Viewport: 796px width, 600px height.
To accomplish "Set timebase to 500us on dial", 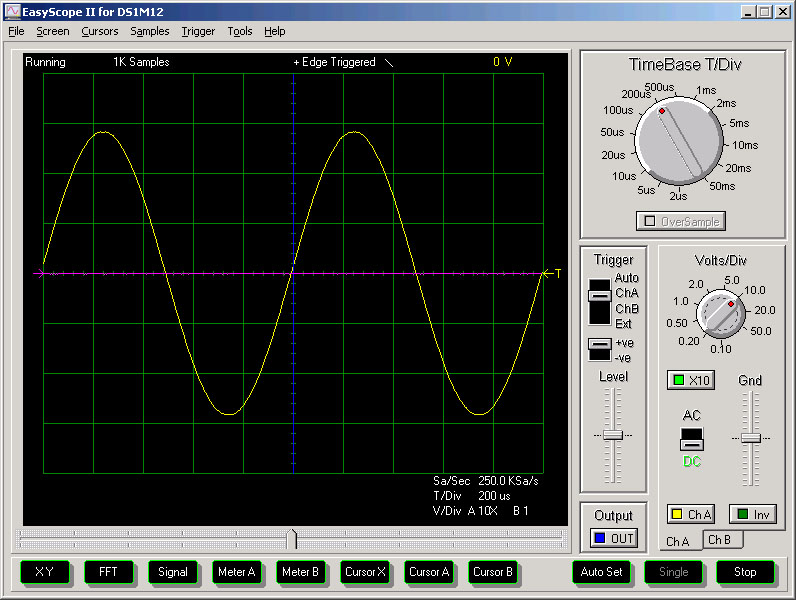I will 659,87.
